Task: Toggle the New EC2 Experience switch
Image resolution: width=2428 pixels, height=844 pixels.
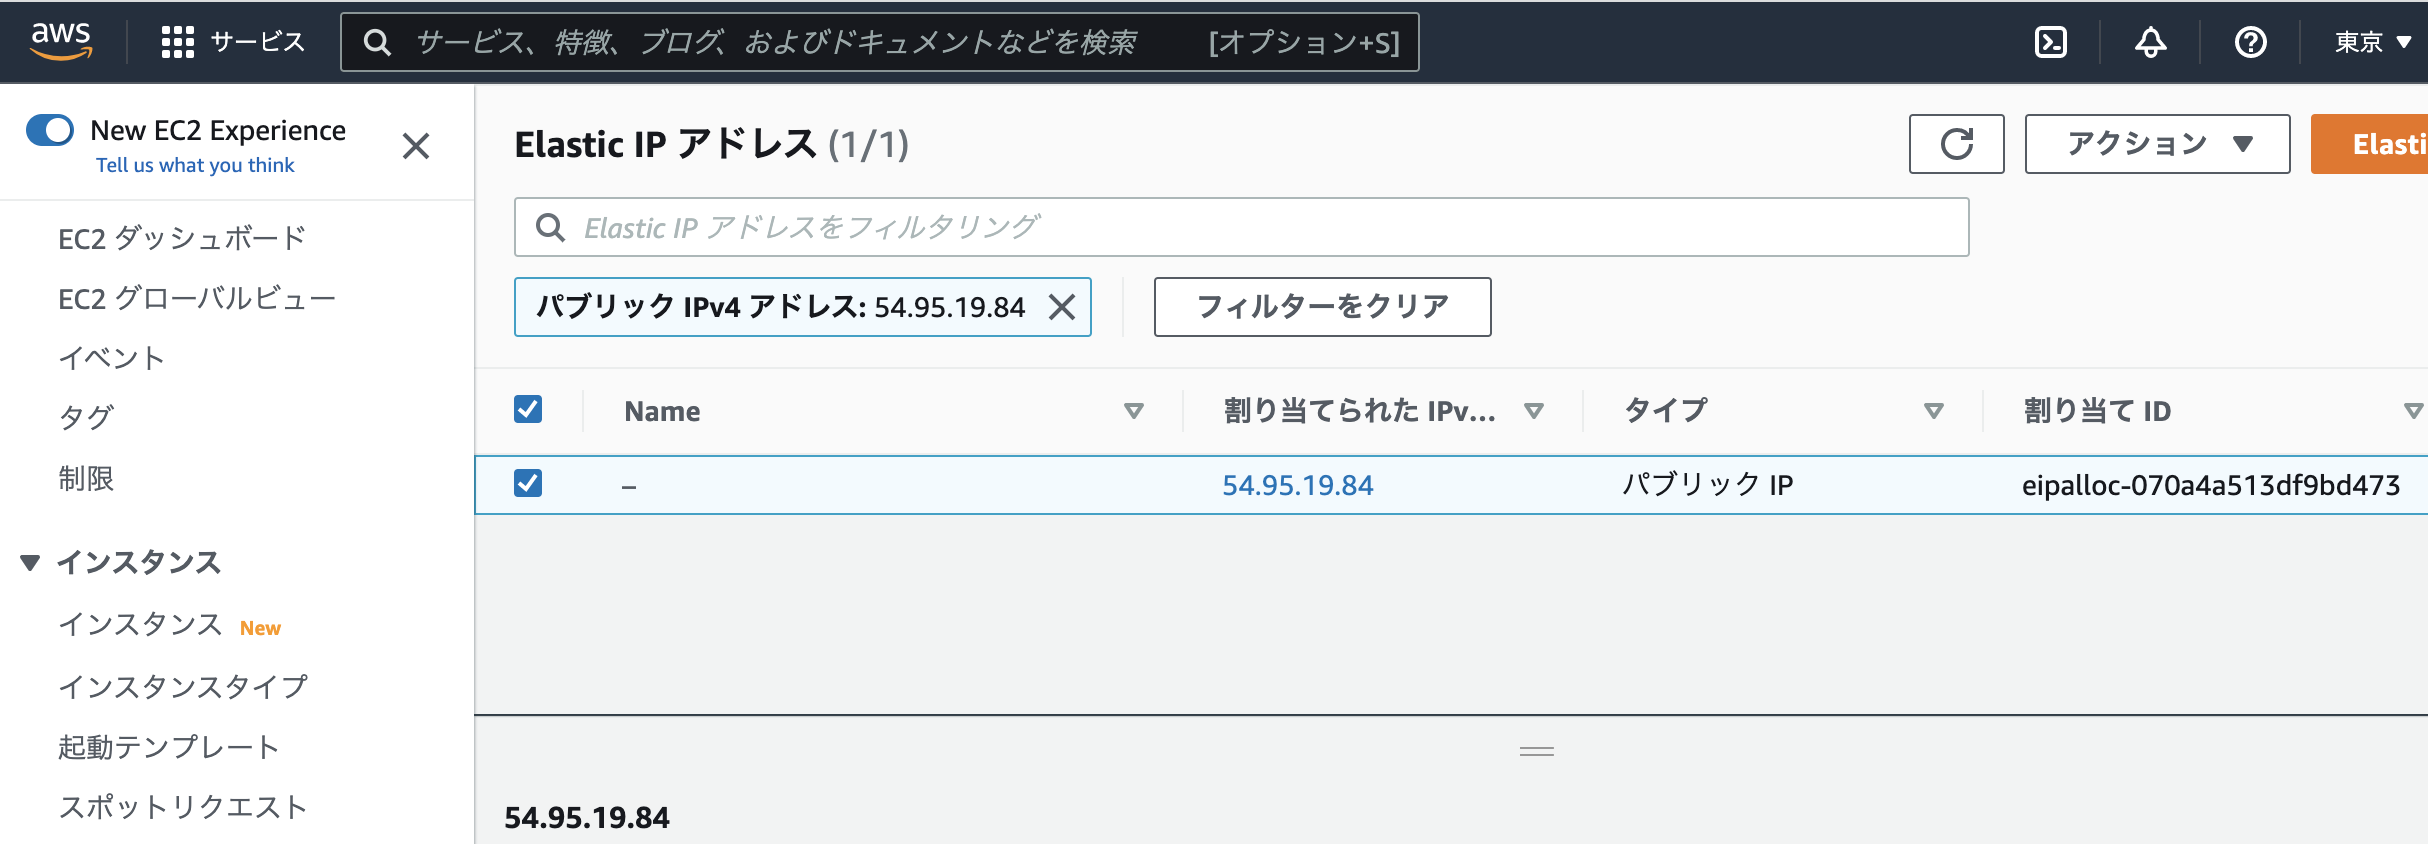Action: tap(50, 130)
